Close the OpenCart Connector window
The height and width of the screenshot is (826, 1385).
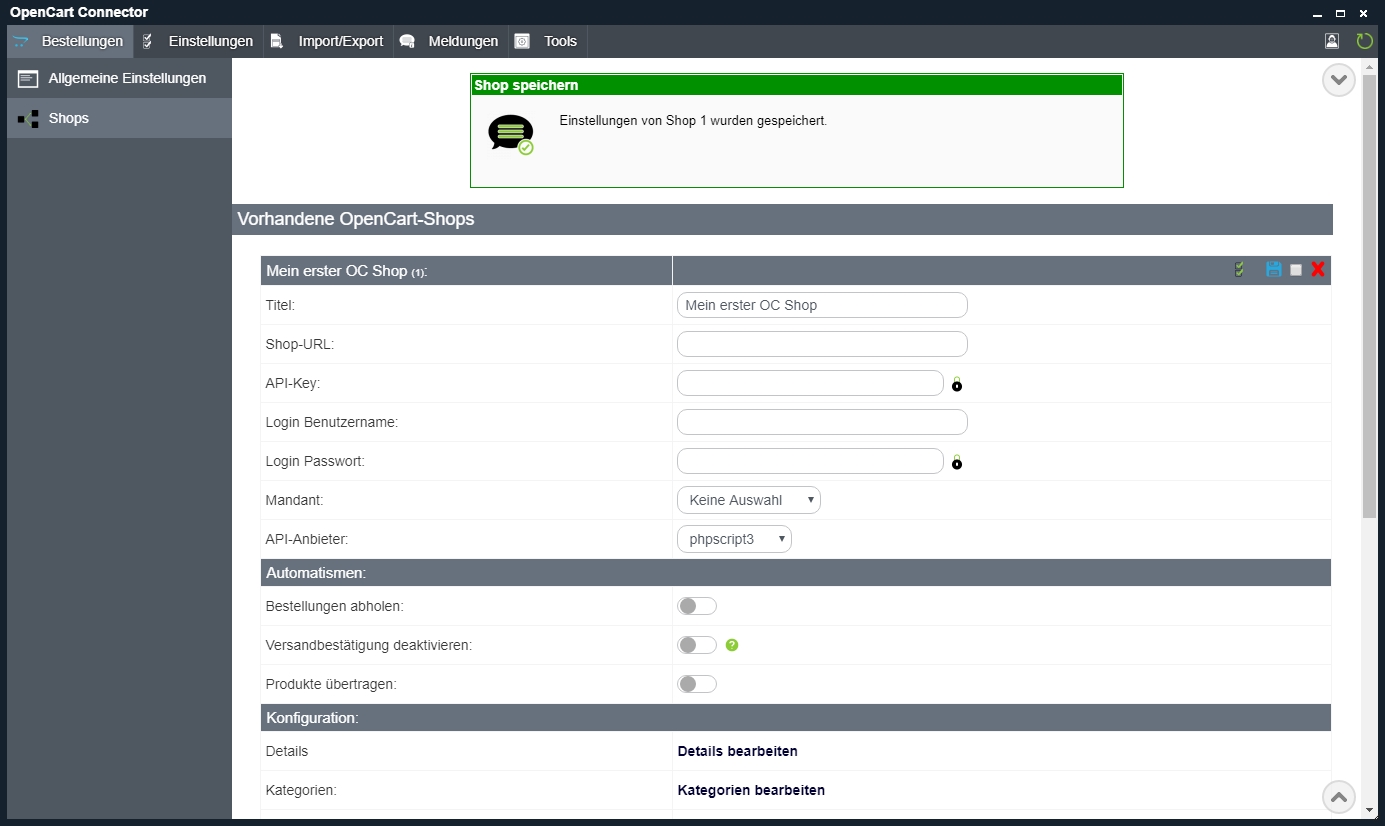point(1363,12)
